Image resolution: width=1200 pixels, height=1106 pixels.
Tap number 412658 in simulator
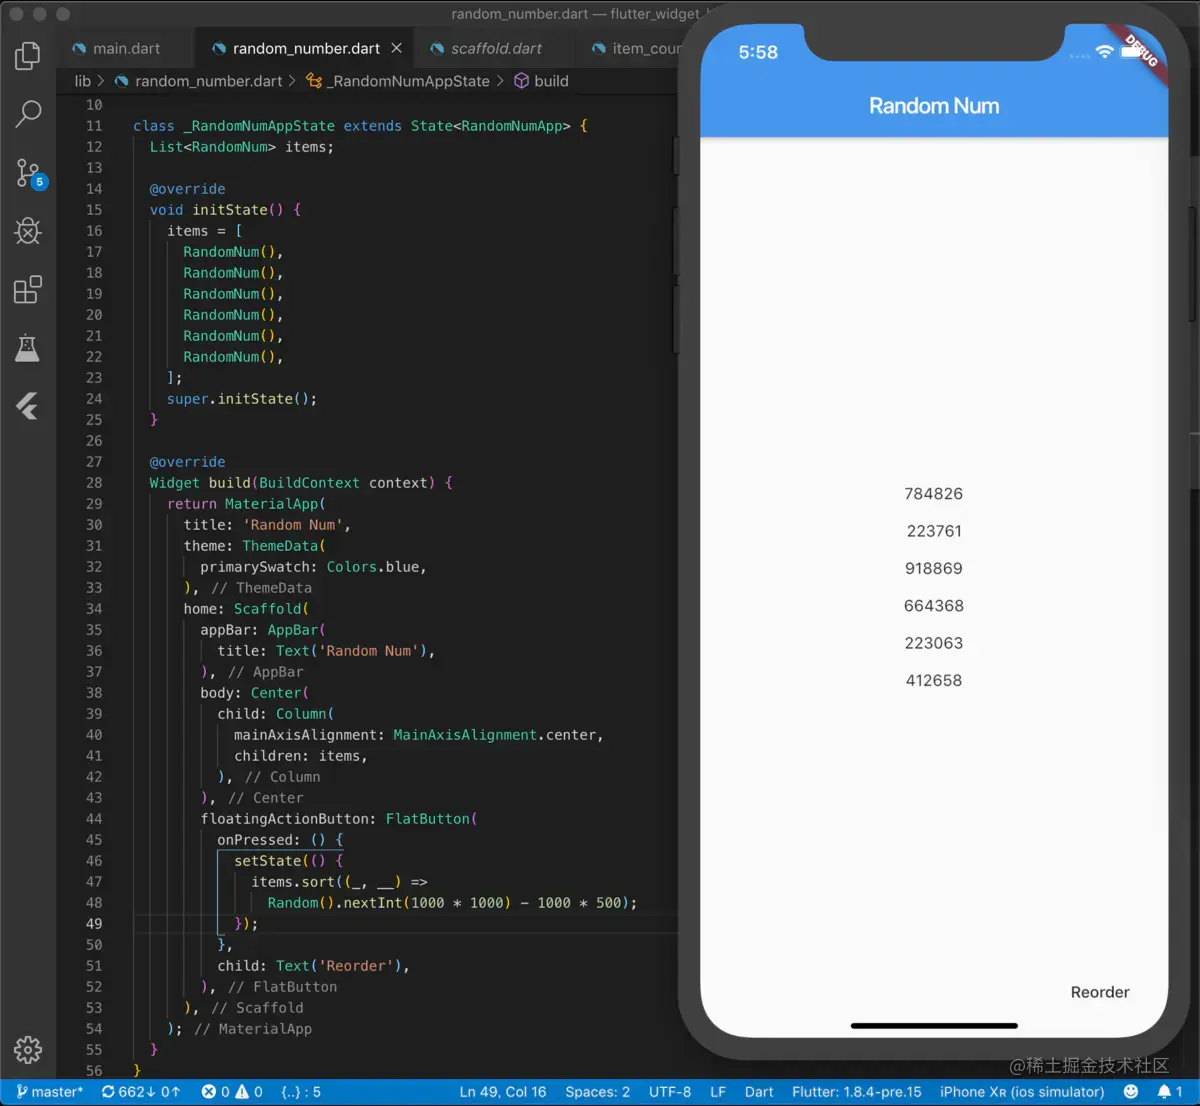click(x=934, y=681)
